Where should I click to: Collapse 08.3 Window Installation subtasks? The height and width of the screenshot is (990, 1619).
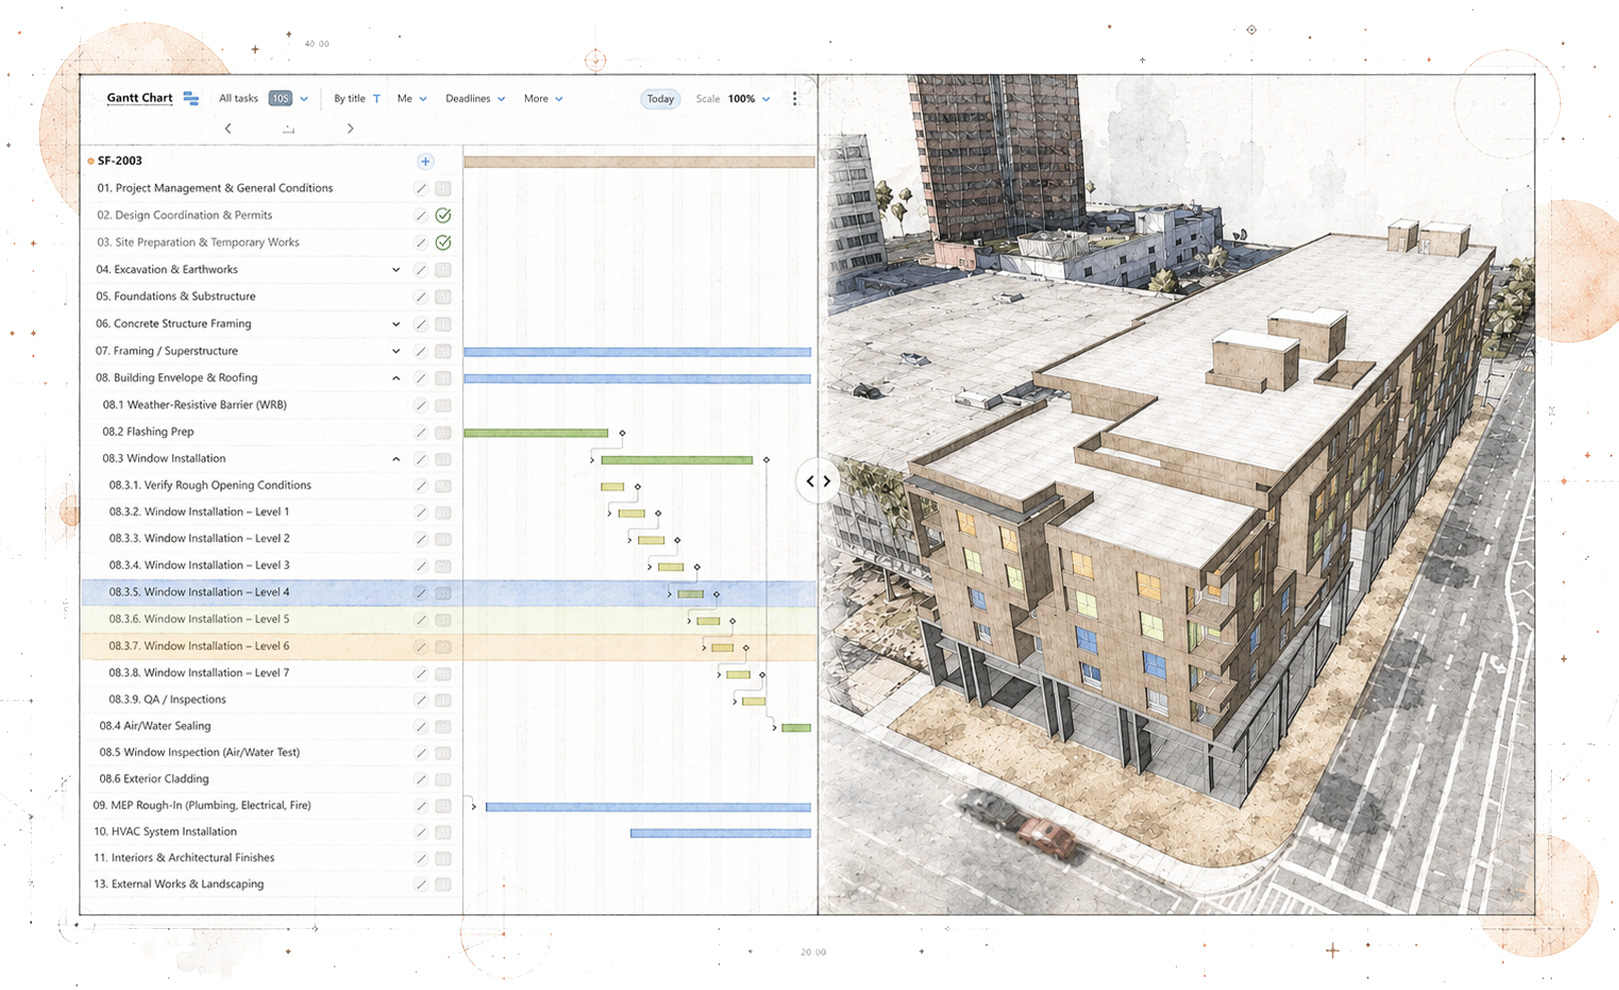pos(396,459)
